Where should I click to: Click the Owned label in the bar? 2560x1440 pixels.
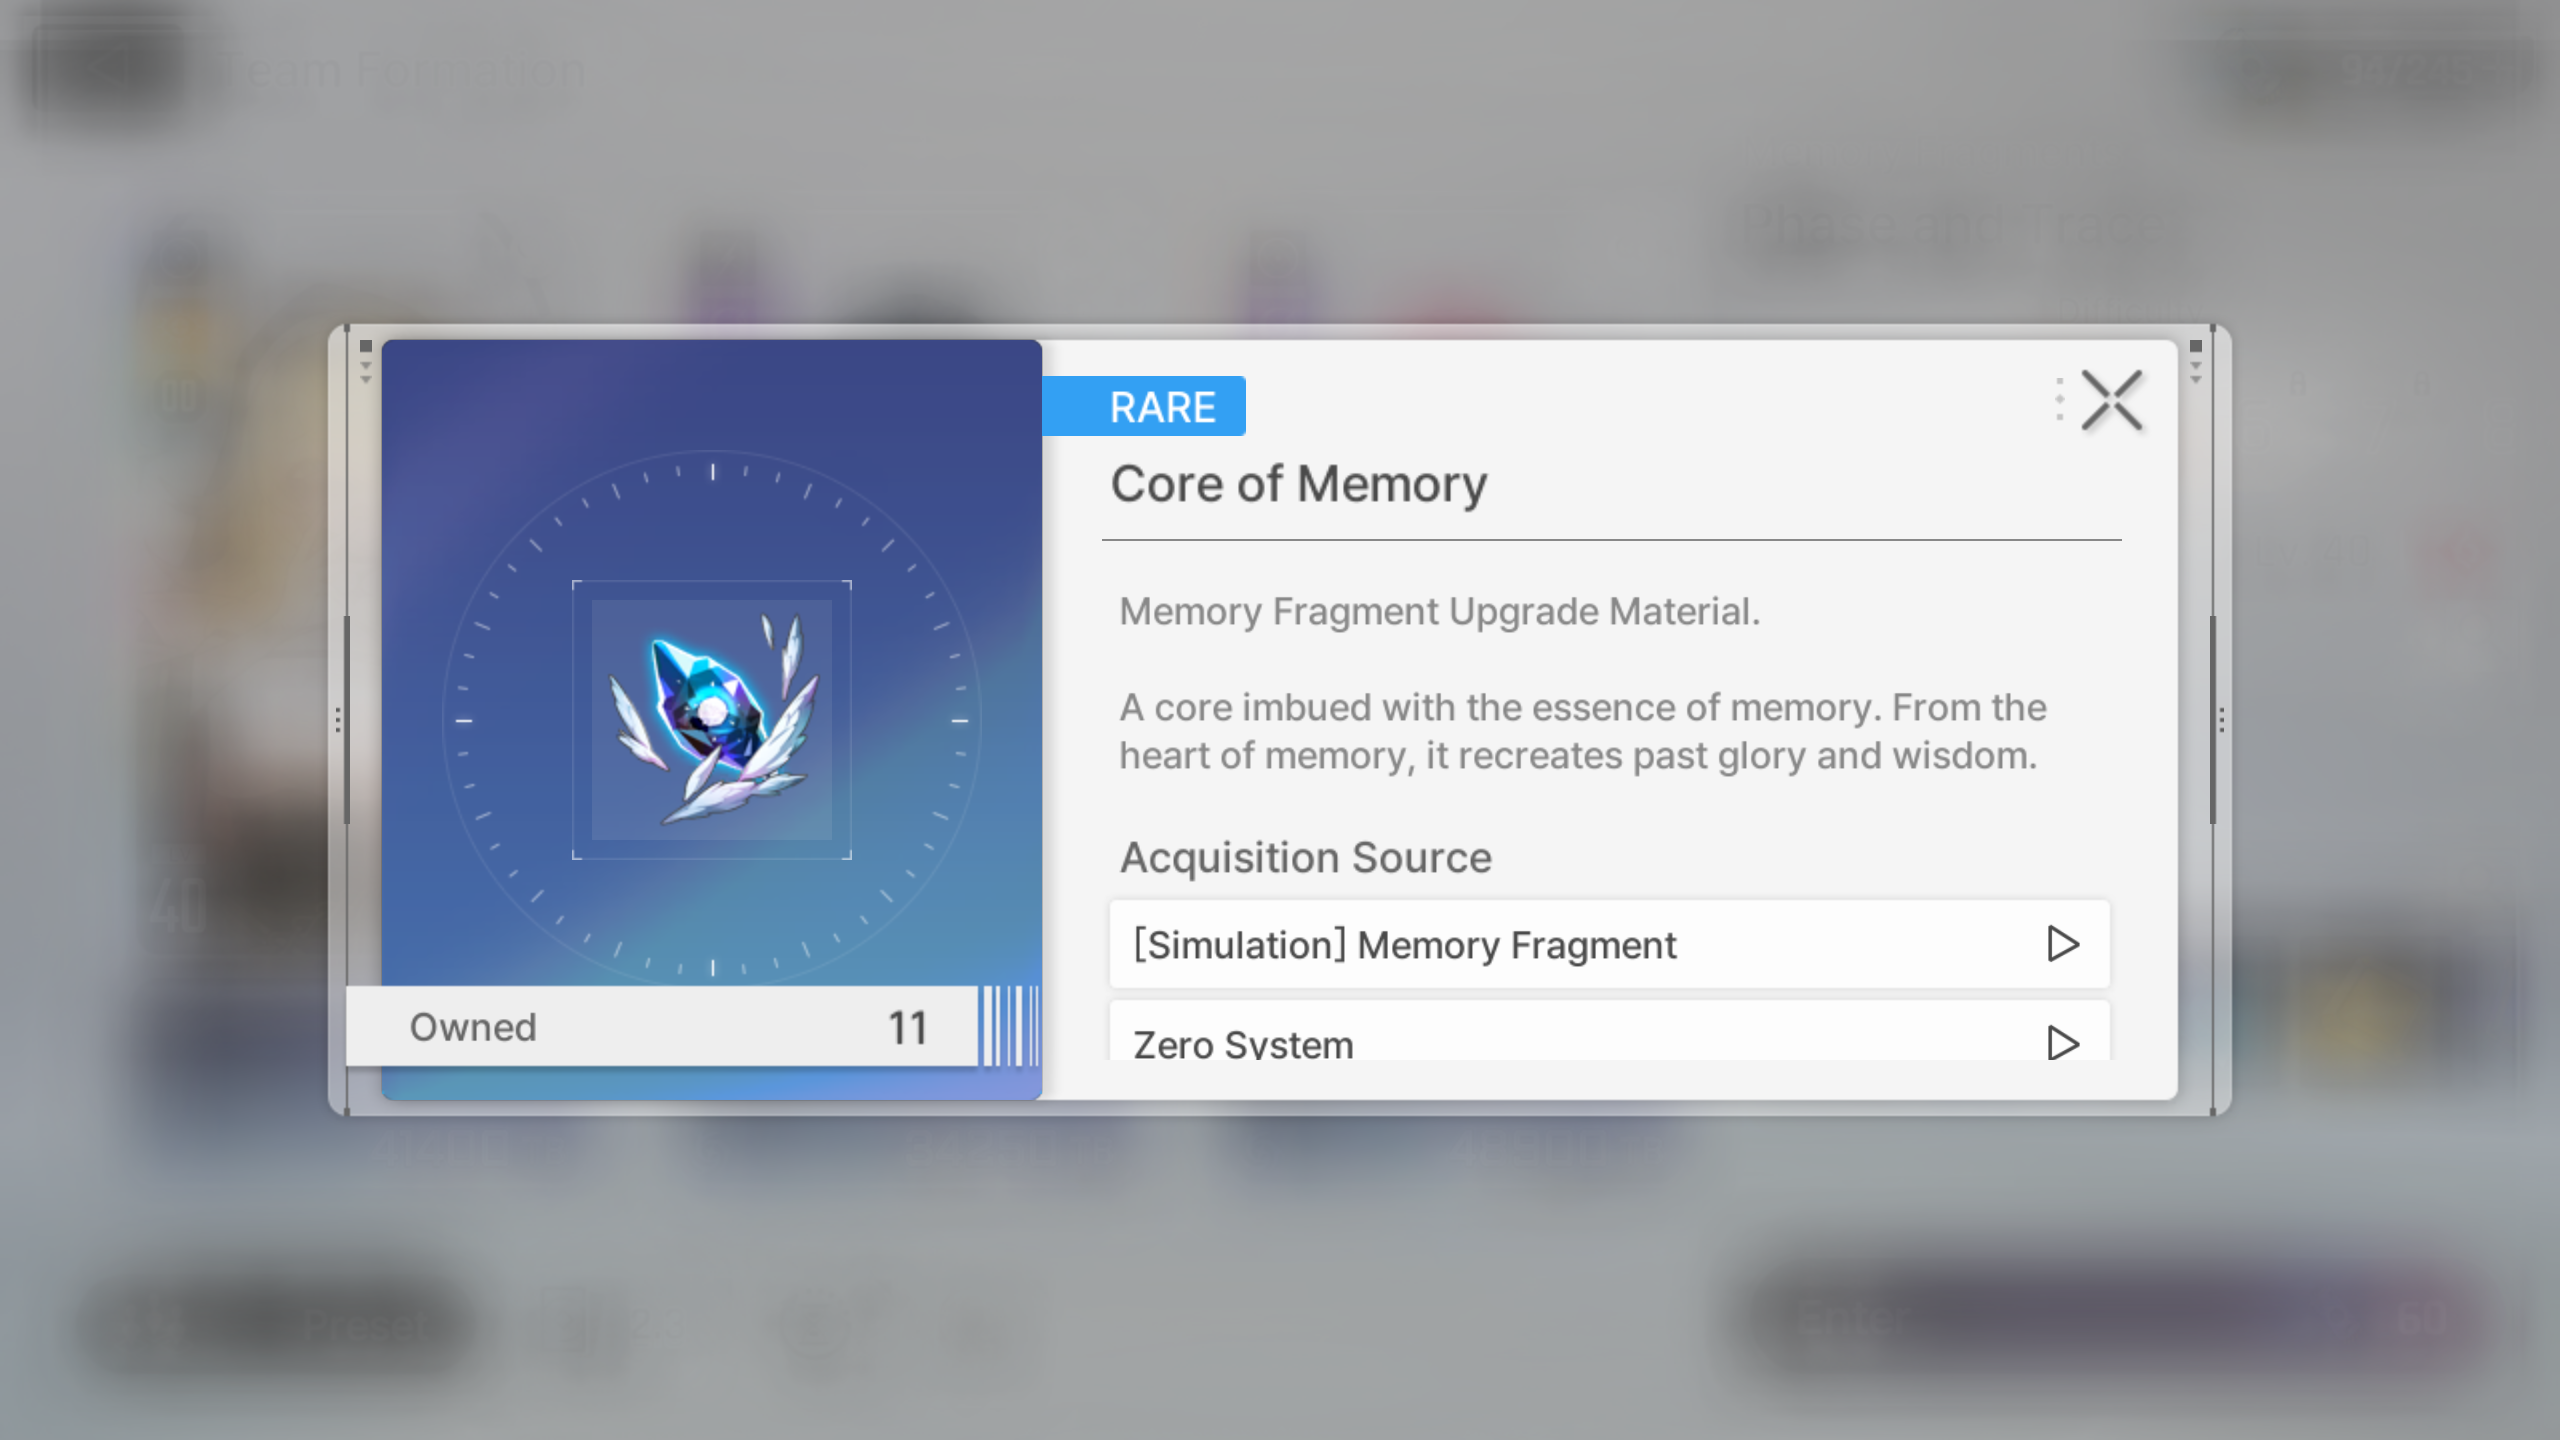(x=473, y=1027)
